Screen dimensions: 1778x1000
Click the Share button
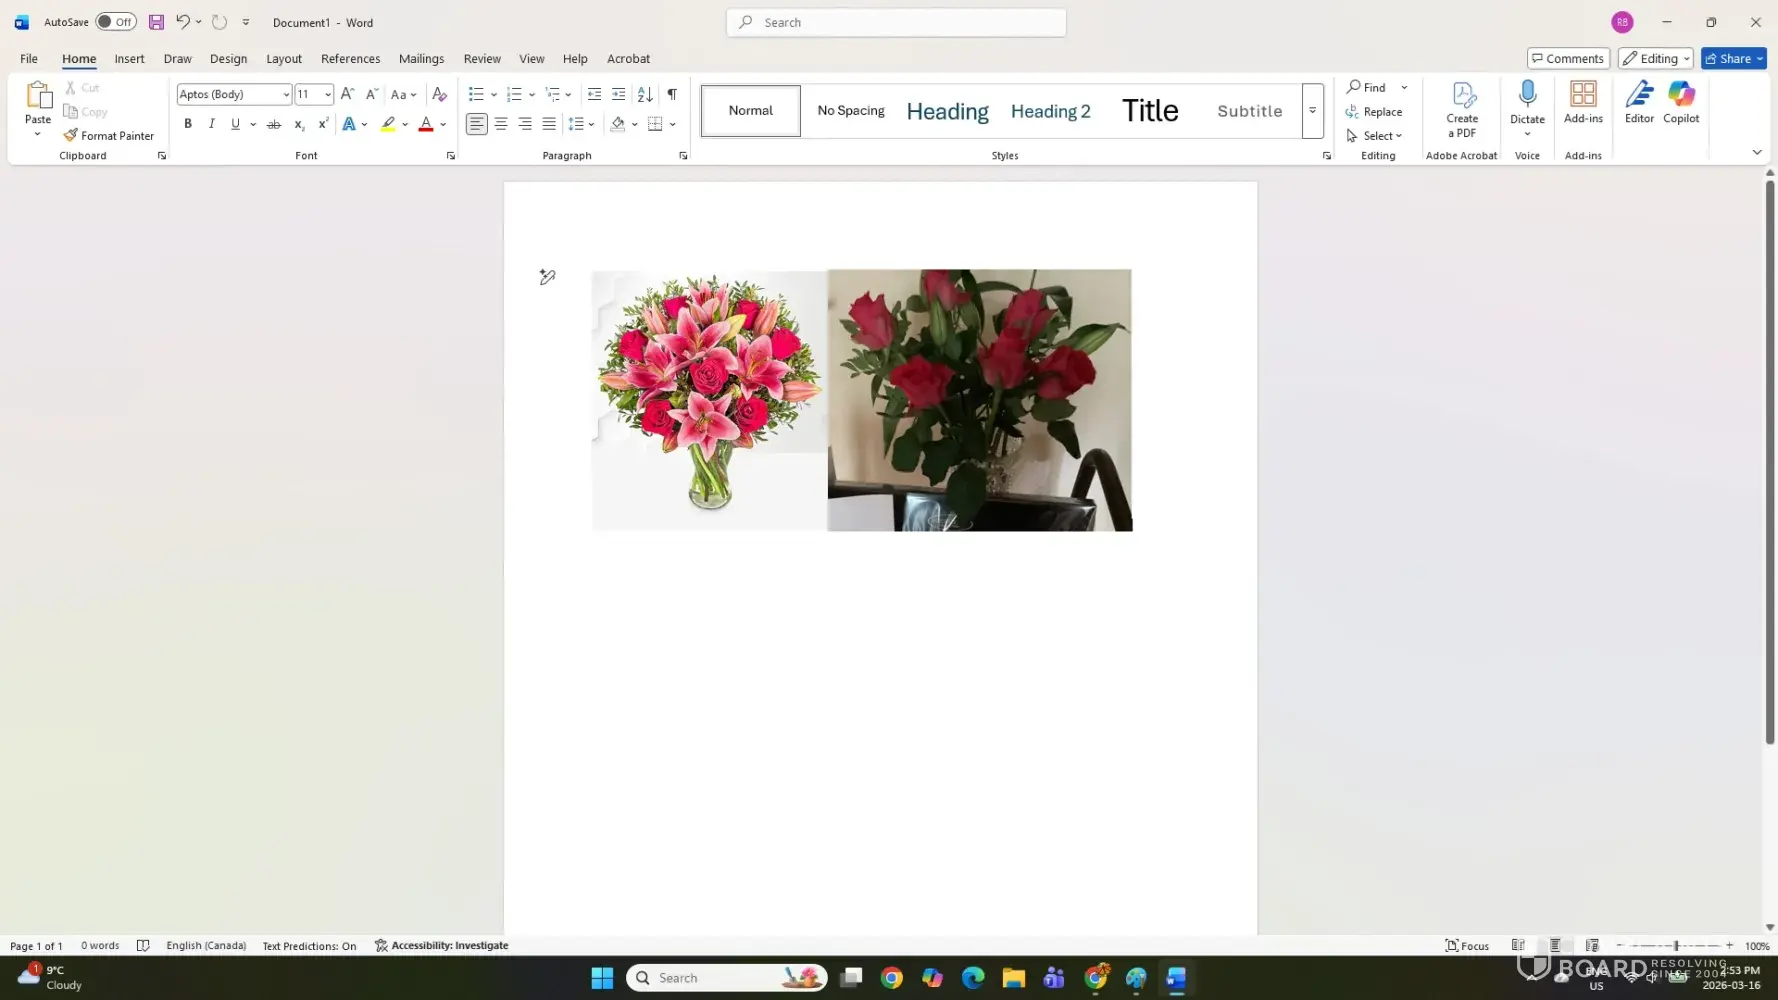click(1733, 58)
